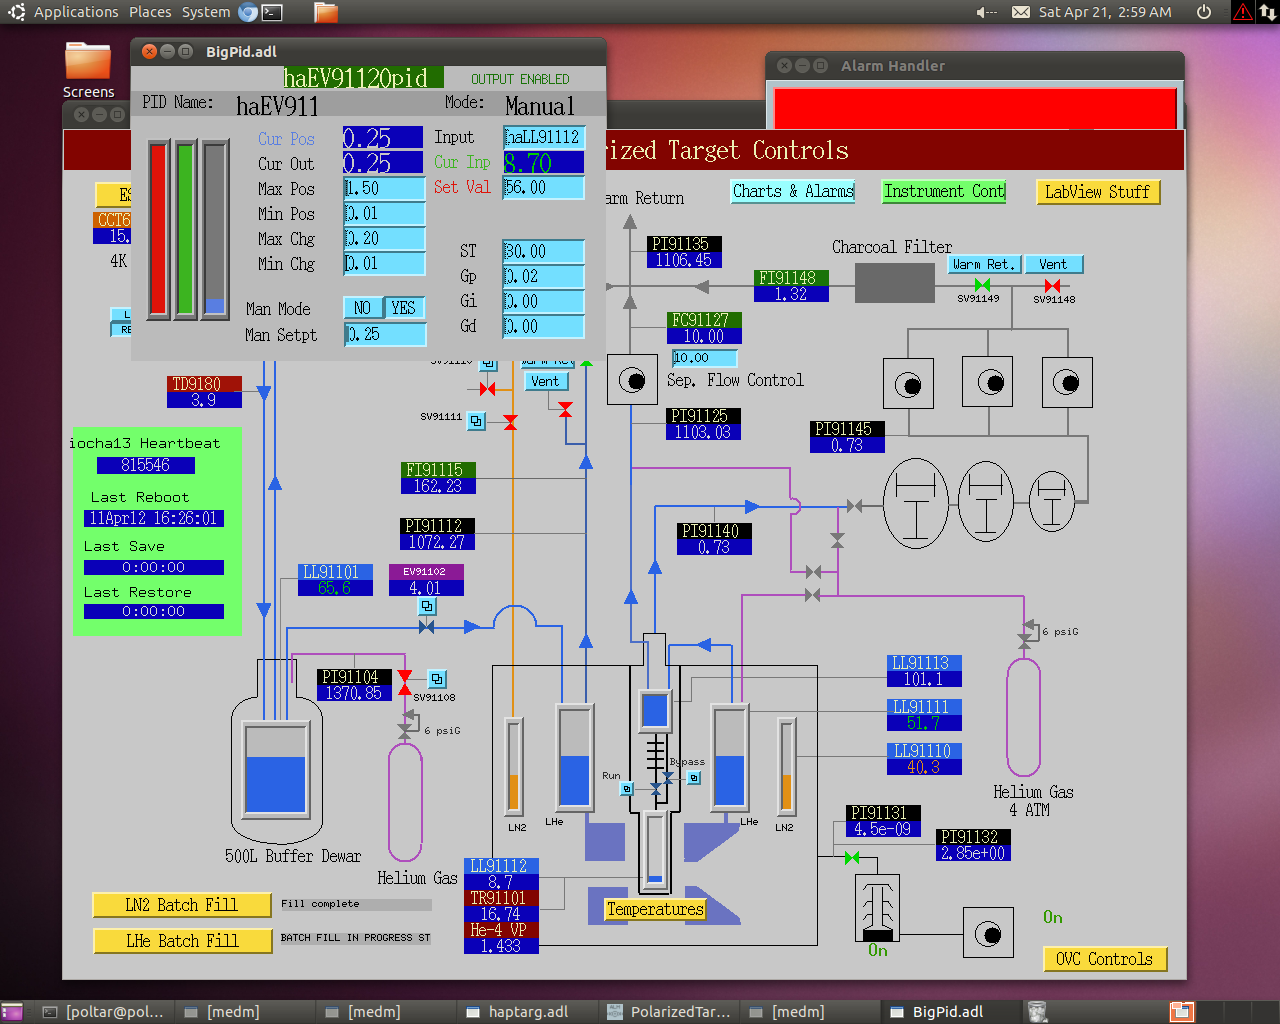Open the related display button under EV91102
The image size is (1280, 1024).
coord(427,606)
